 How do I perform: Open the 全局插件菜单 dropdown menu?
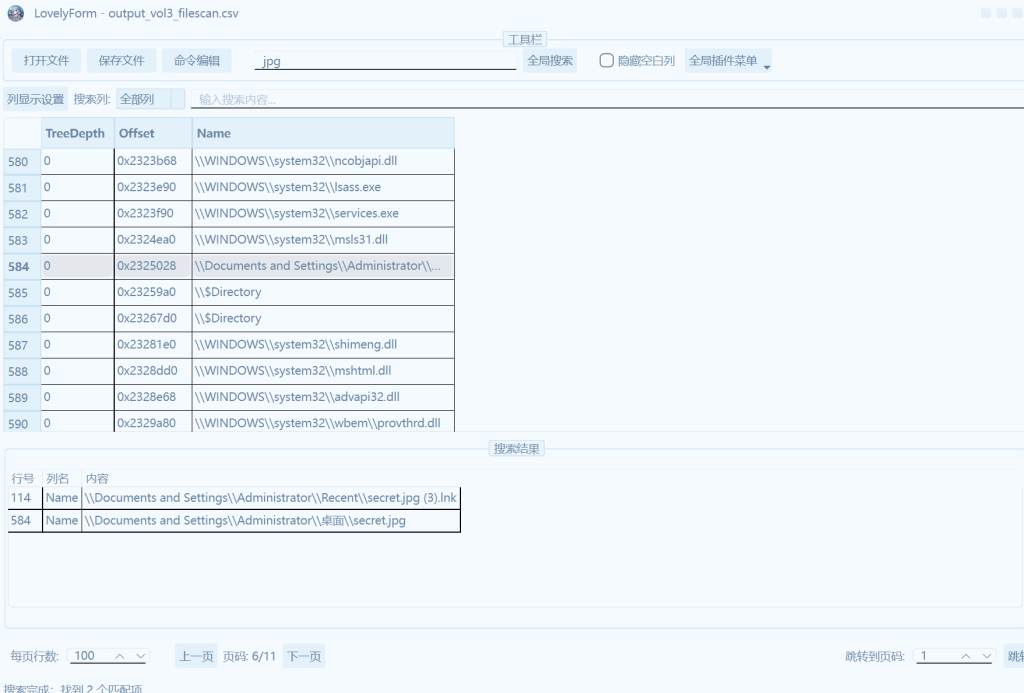point(728,61)
